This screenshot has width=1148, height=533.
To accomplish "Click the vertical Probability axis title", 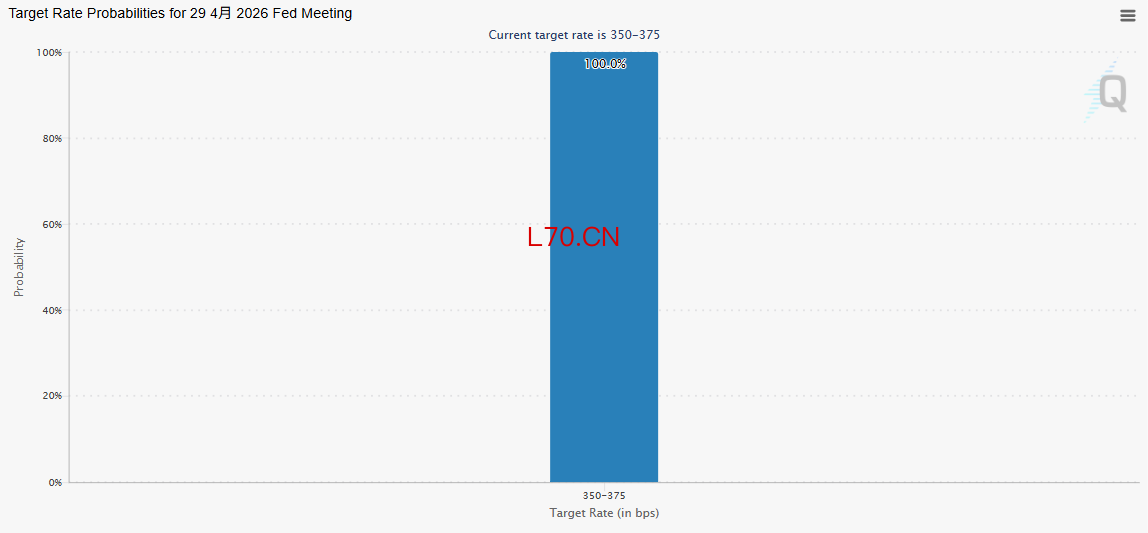I will pos(19,267).
